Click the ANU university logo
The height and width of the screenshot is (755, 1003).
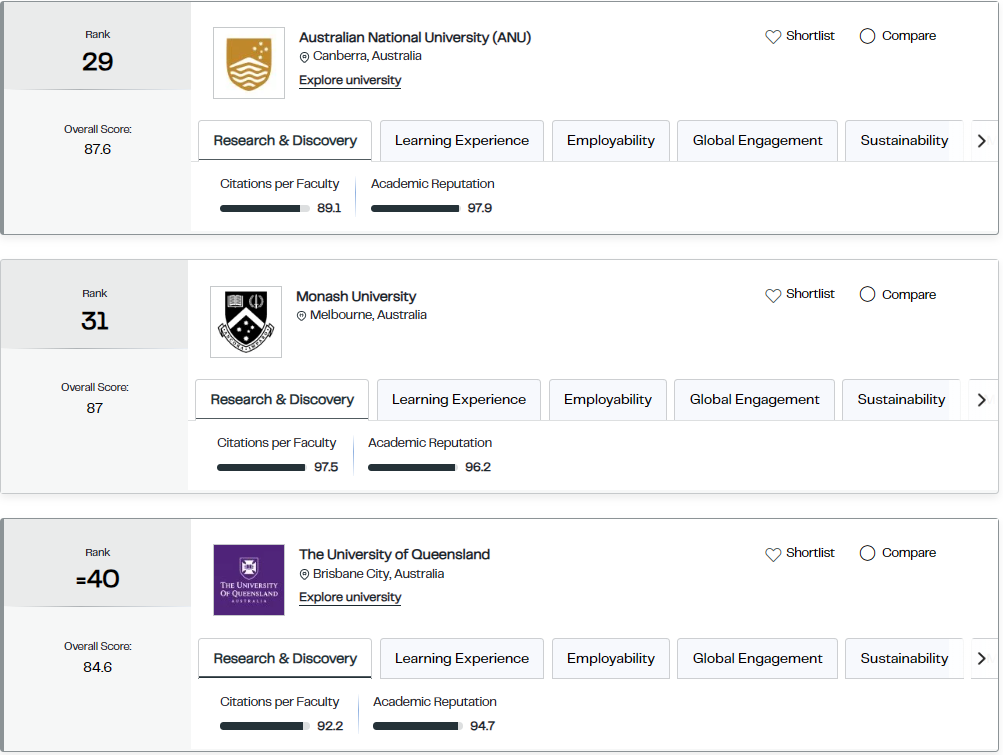[x=249, y=63]
